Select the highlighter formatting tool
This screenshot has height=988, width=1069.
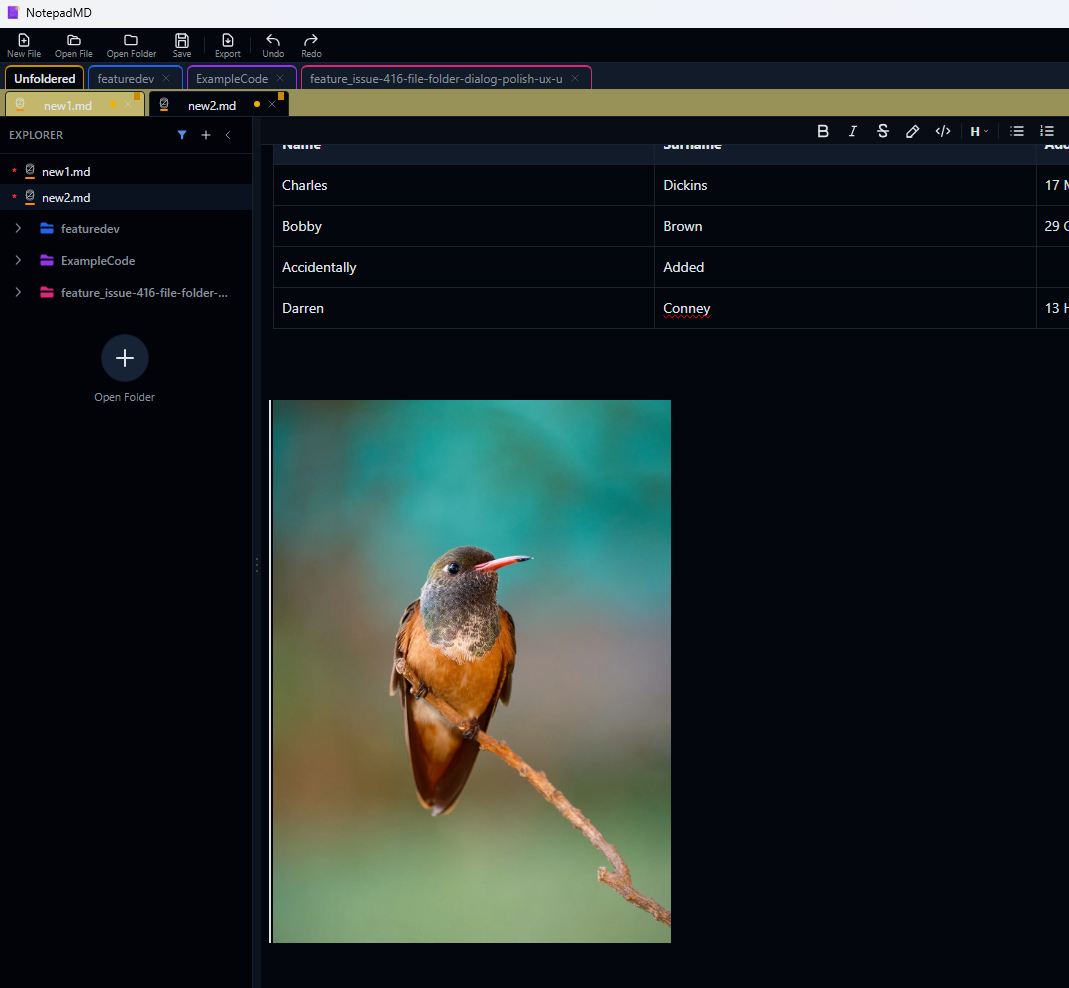tap(912, 132)
